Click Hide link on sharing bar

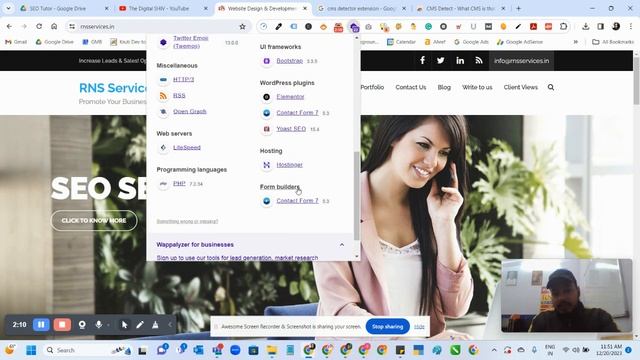click(x=419, y=327)
